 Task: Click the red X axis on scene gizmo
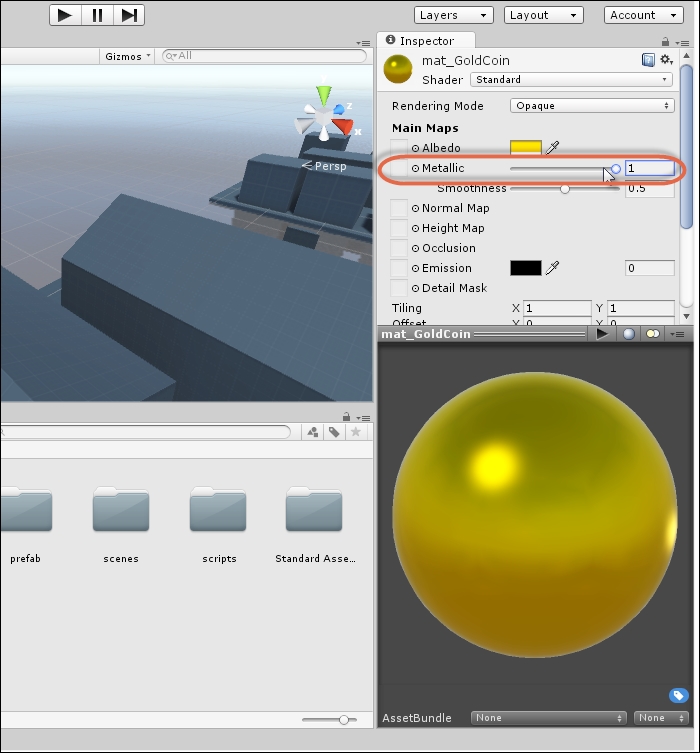343,127
